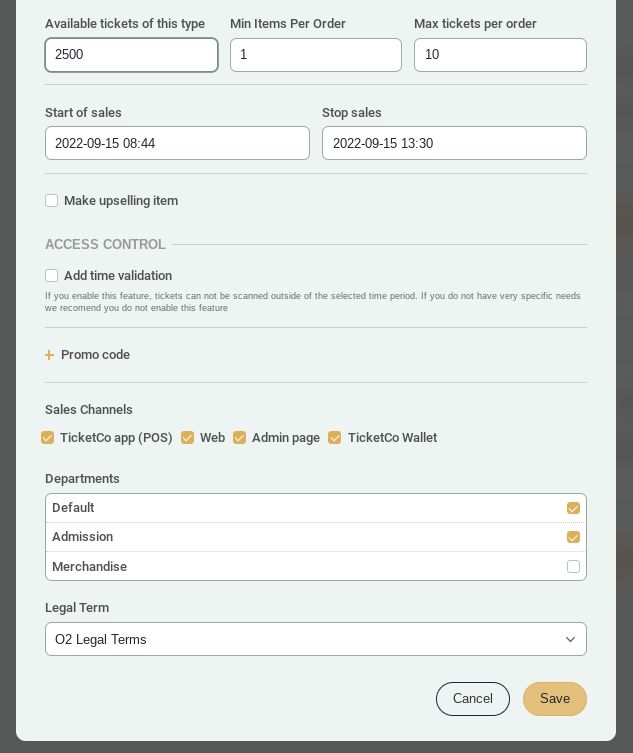Enable Add time validation checkbox
The image size is (633, 753).
(x=52, y=276)
